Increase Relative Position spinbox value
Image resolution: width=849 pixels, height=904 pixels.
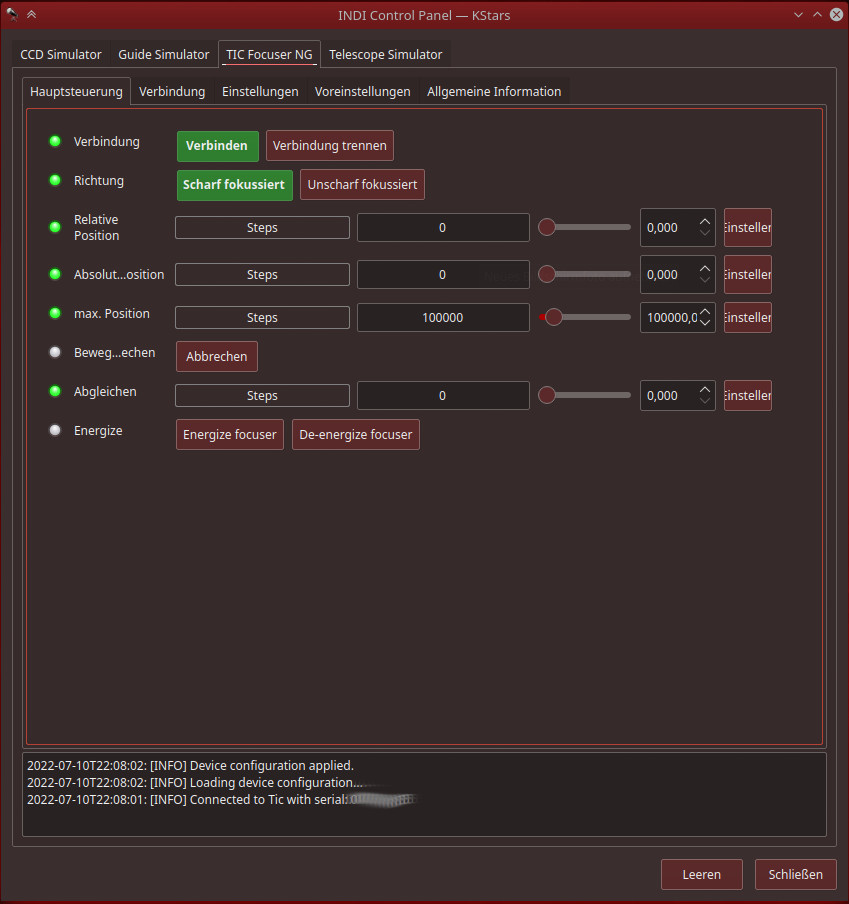(x=705, y=222)
